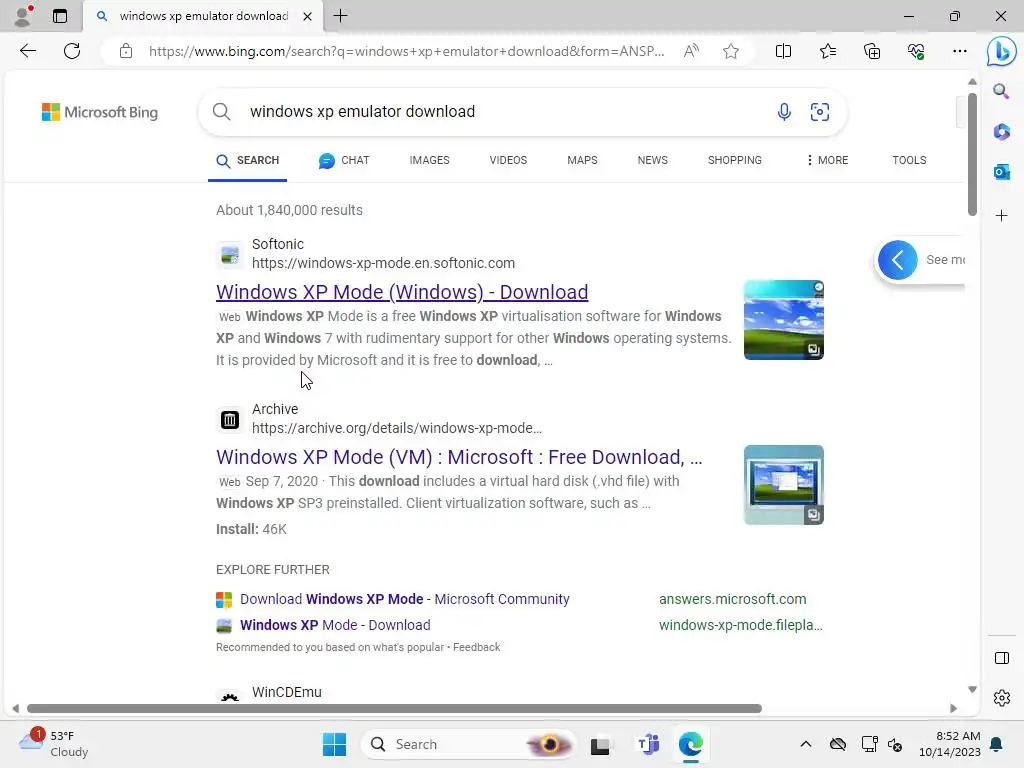Open the Favorites list icon
This screenshot has height=768, width=1024.
point(827,51)
